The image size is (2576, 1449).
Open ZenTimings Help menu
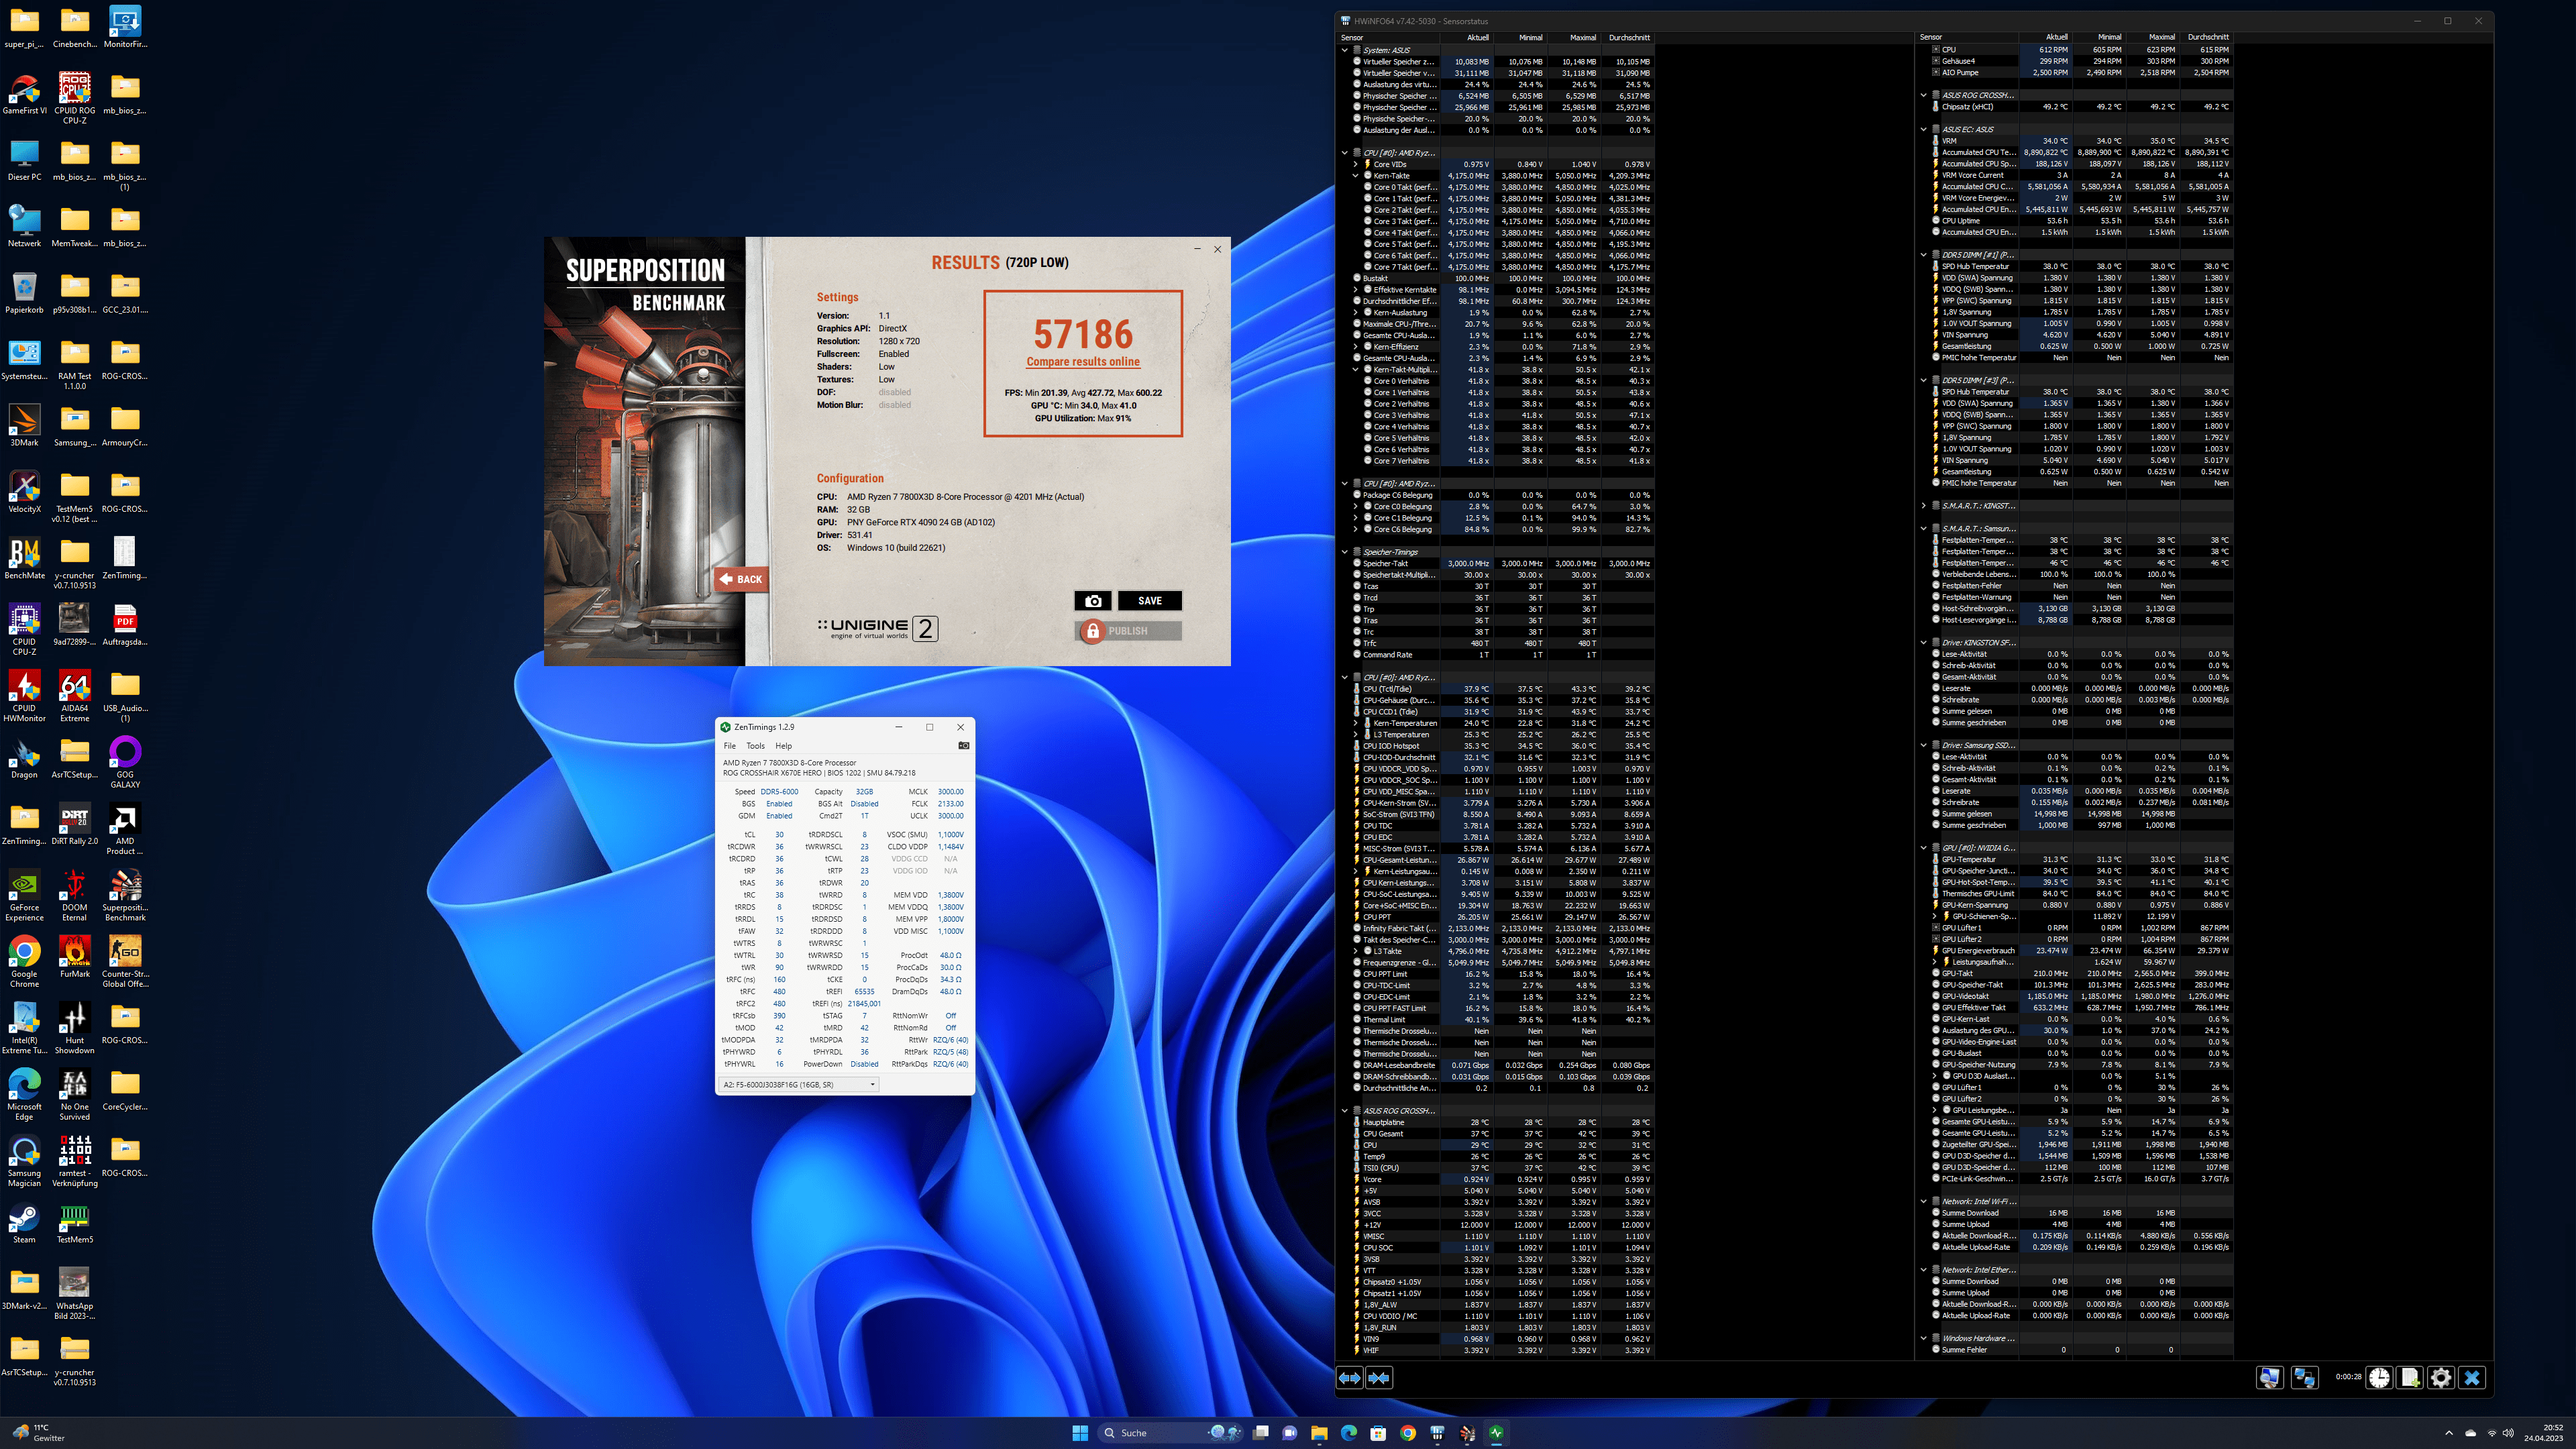(x=783, y=746)
